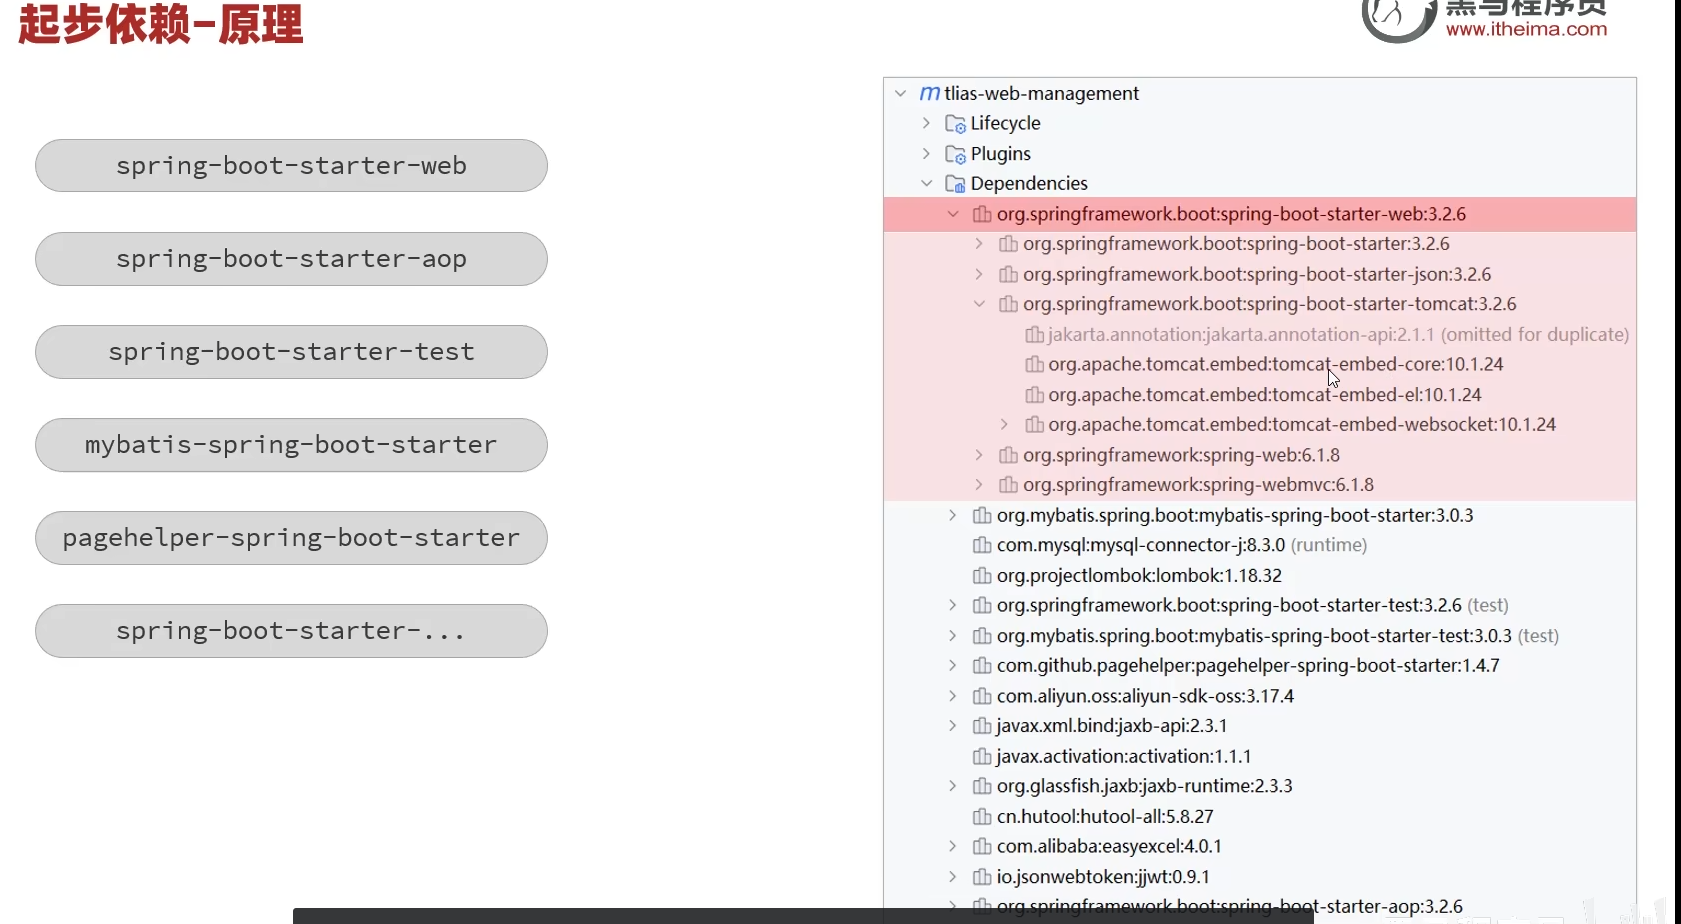Screen dimensions: 1681x924
Task: Click library icon beside spring-boot-starter-json:3.2.6
Action: (x=1008, y=274)
